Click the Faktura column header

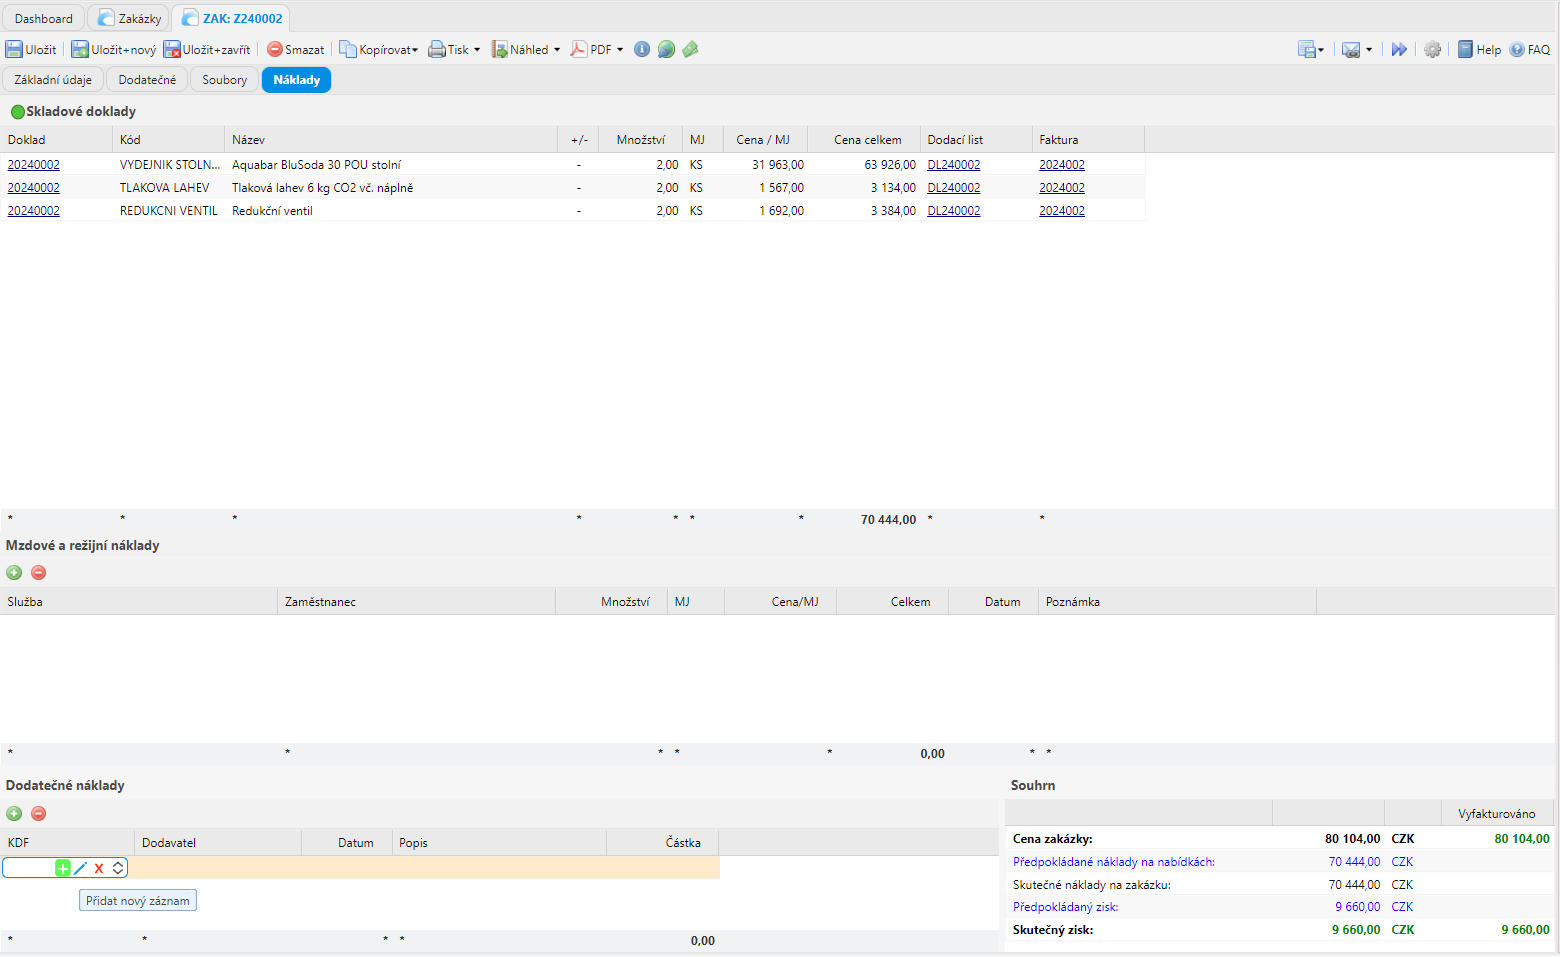tap(1088, 140)
